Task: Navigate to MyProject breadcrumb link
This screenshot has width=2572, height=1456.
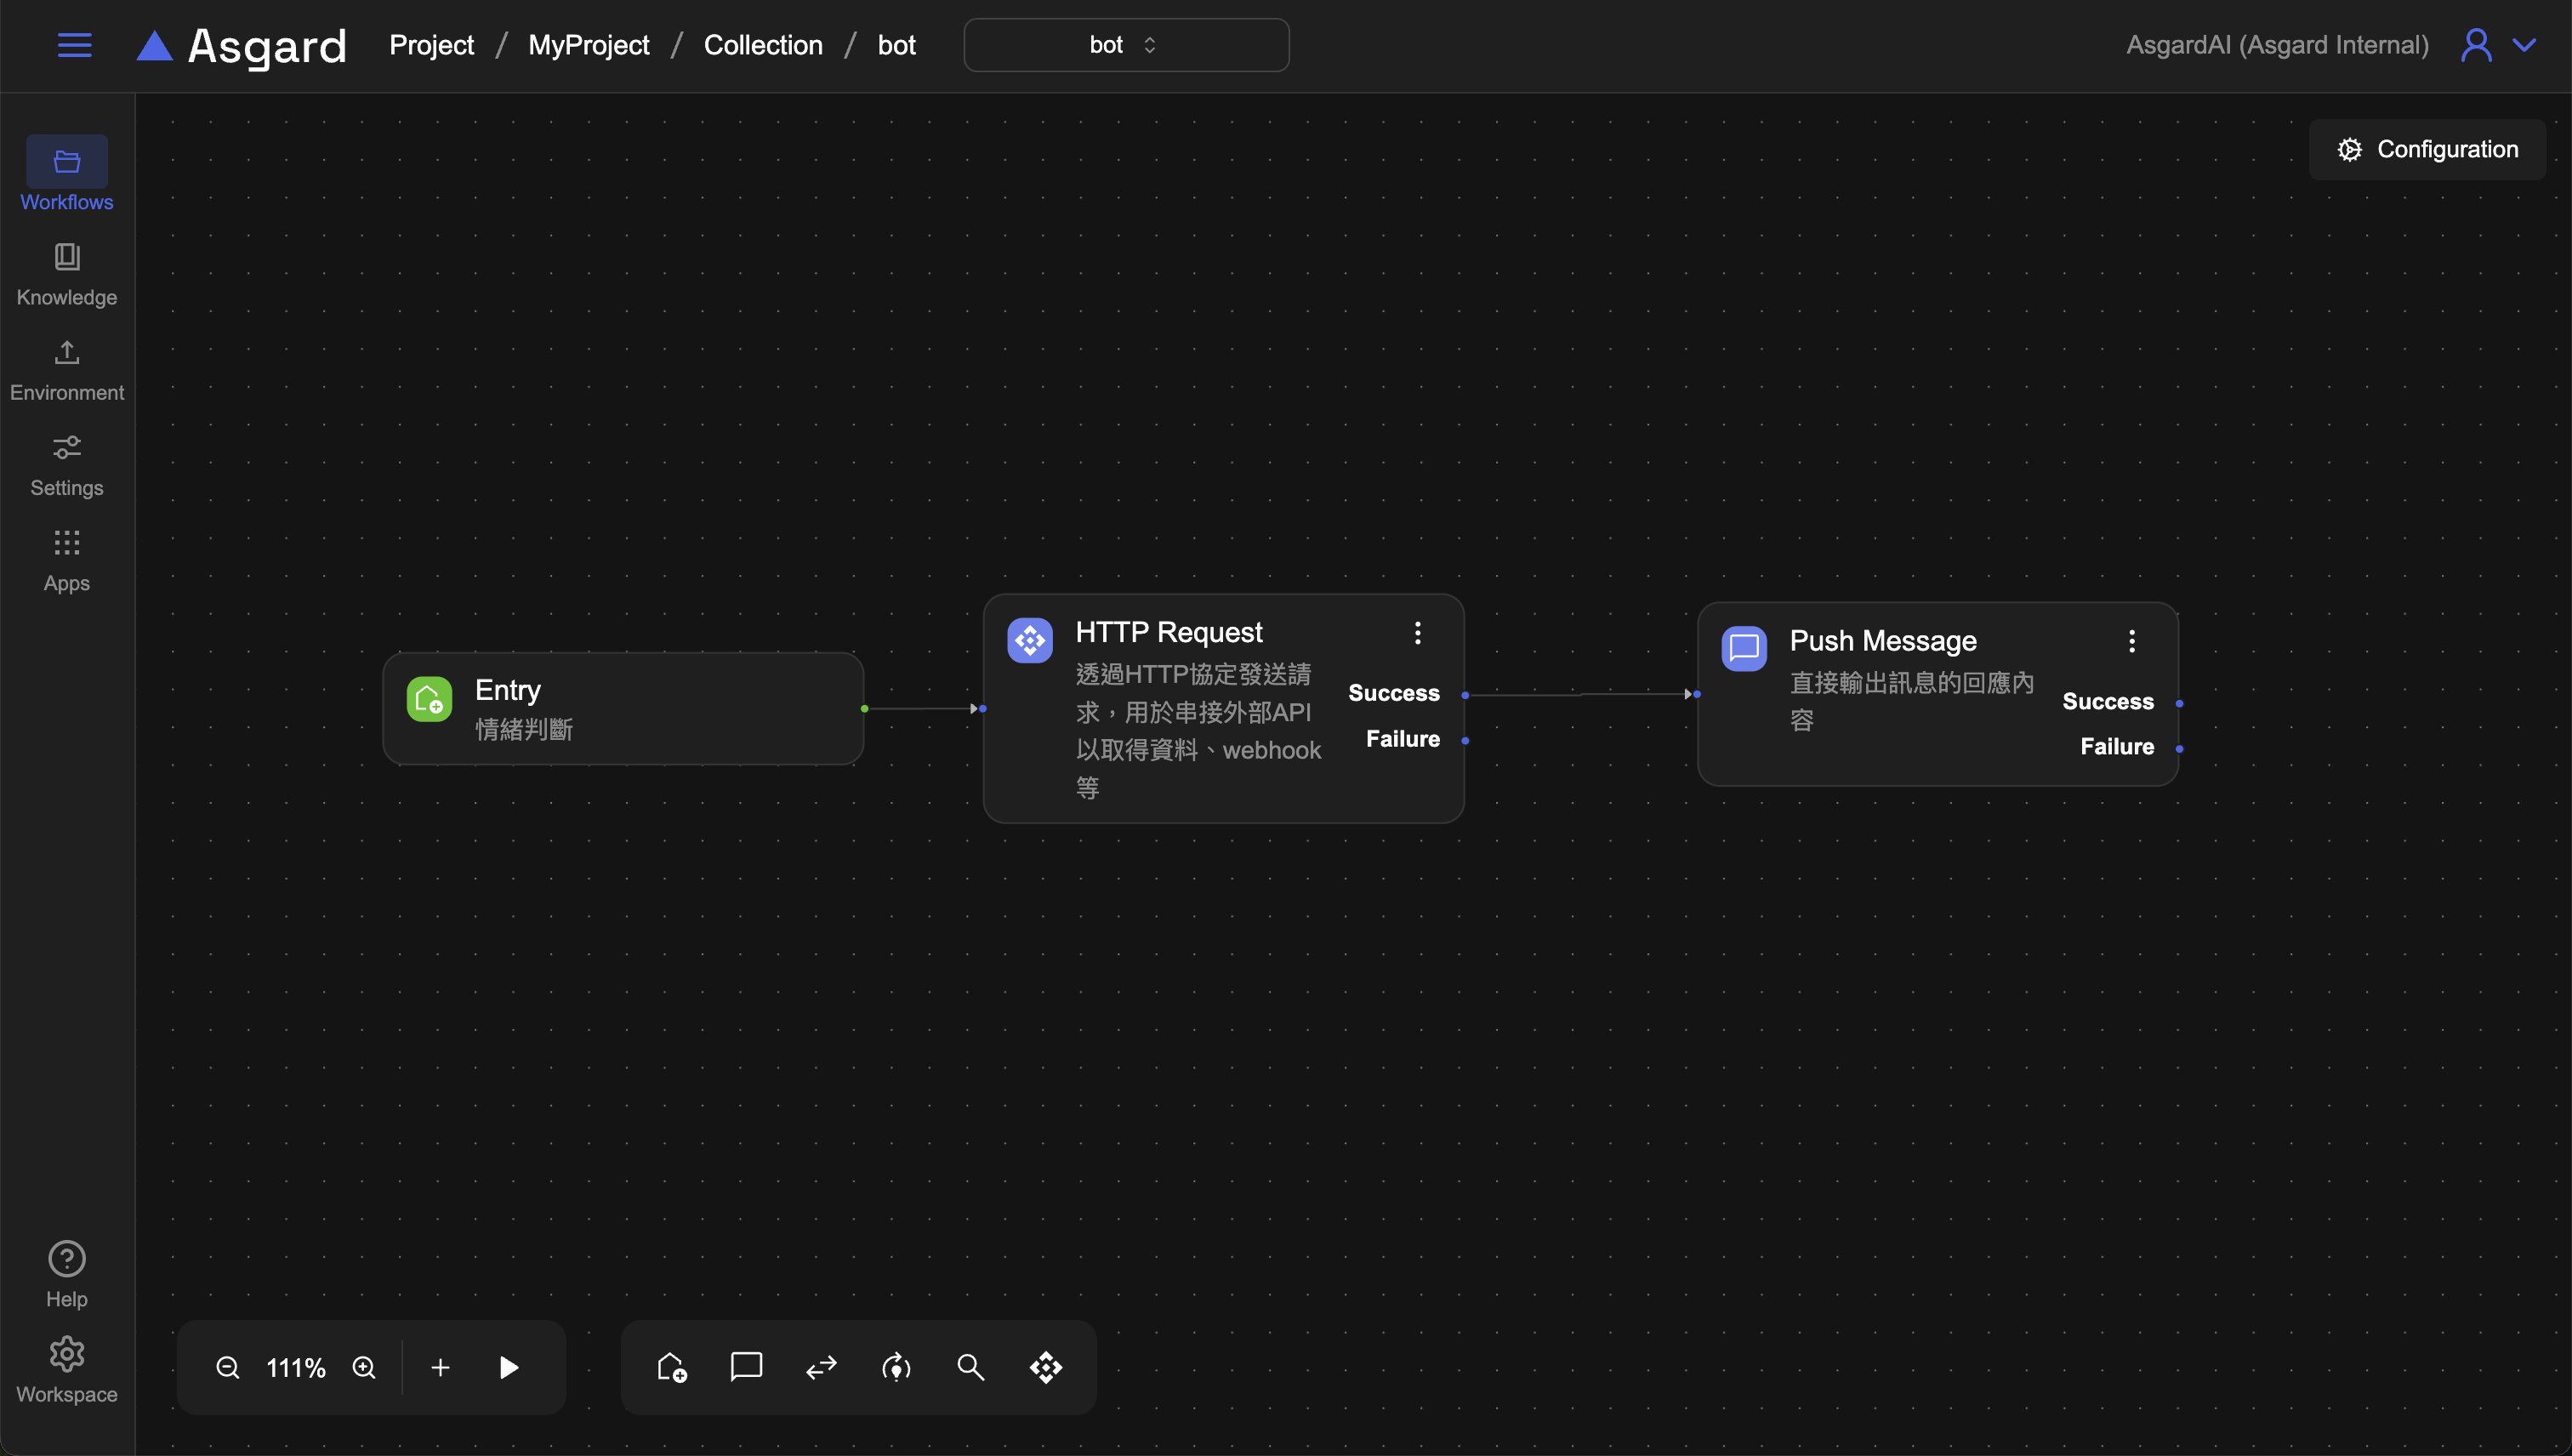Action: [x=588, y=45]
